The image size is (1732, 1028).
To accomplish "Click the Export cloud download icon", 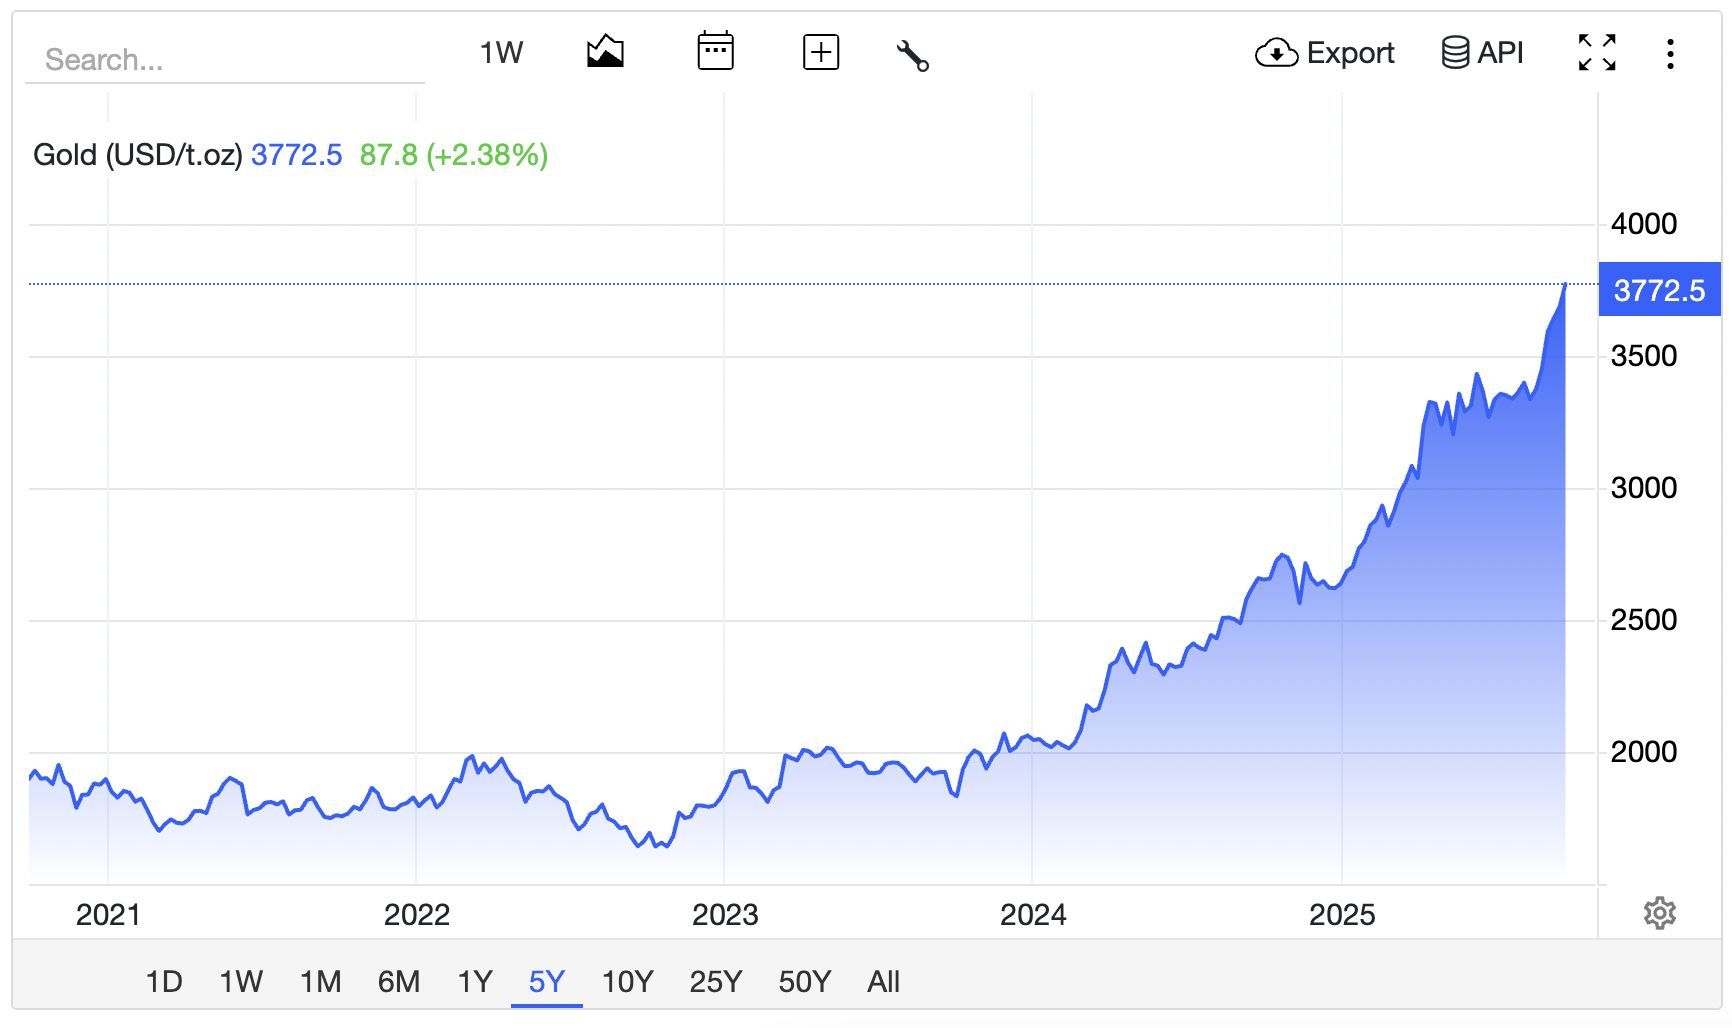I will point(1276,53).
